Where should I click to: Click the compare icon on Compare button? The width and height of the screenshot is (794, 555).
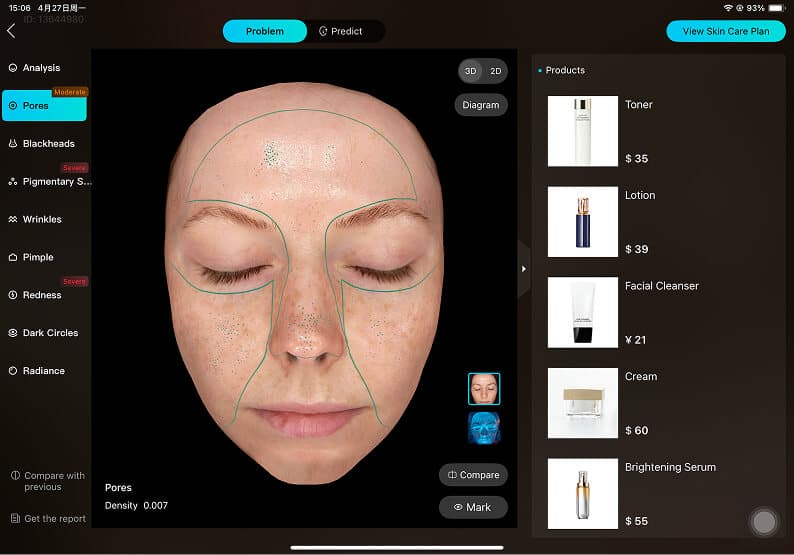tap(452, 474)
